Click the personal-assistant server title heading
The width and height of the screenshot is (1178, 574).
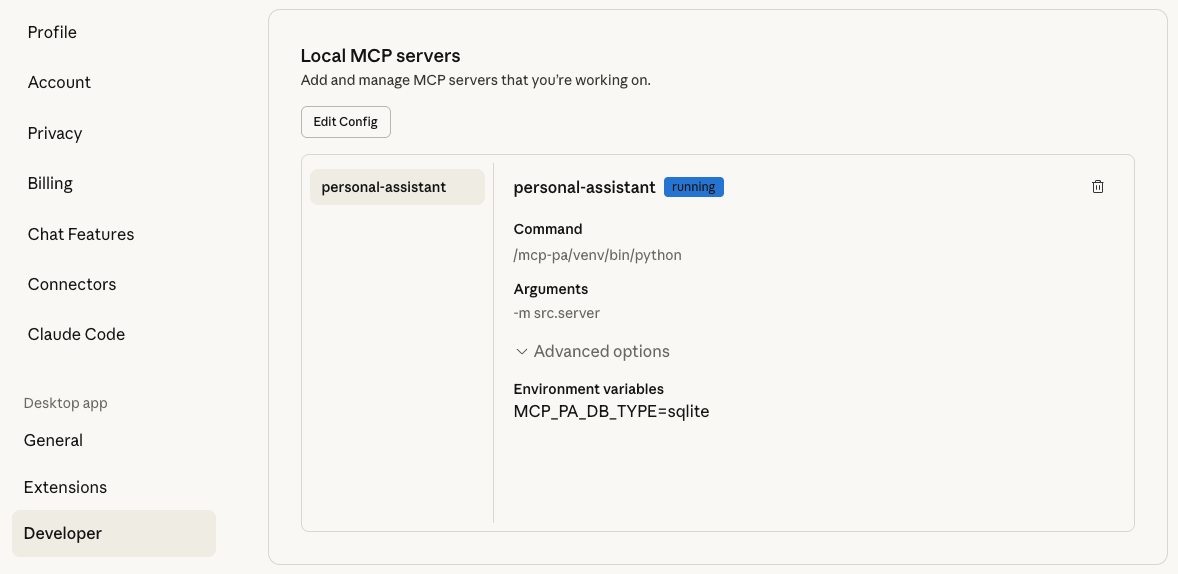coord(584,187)
